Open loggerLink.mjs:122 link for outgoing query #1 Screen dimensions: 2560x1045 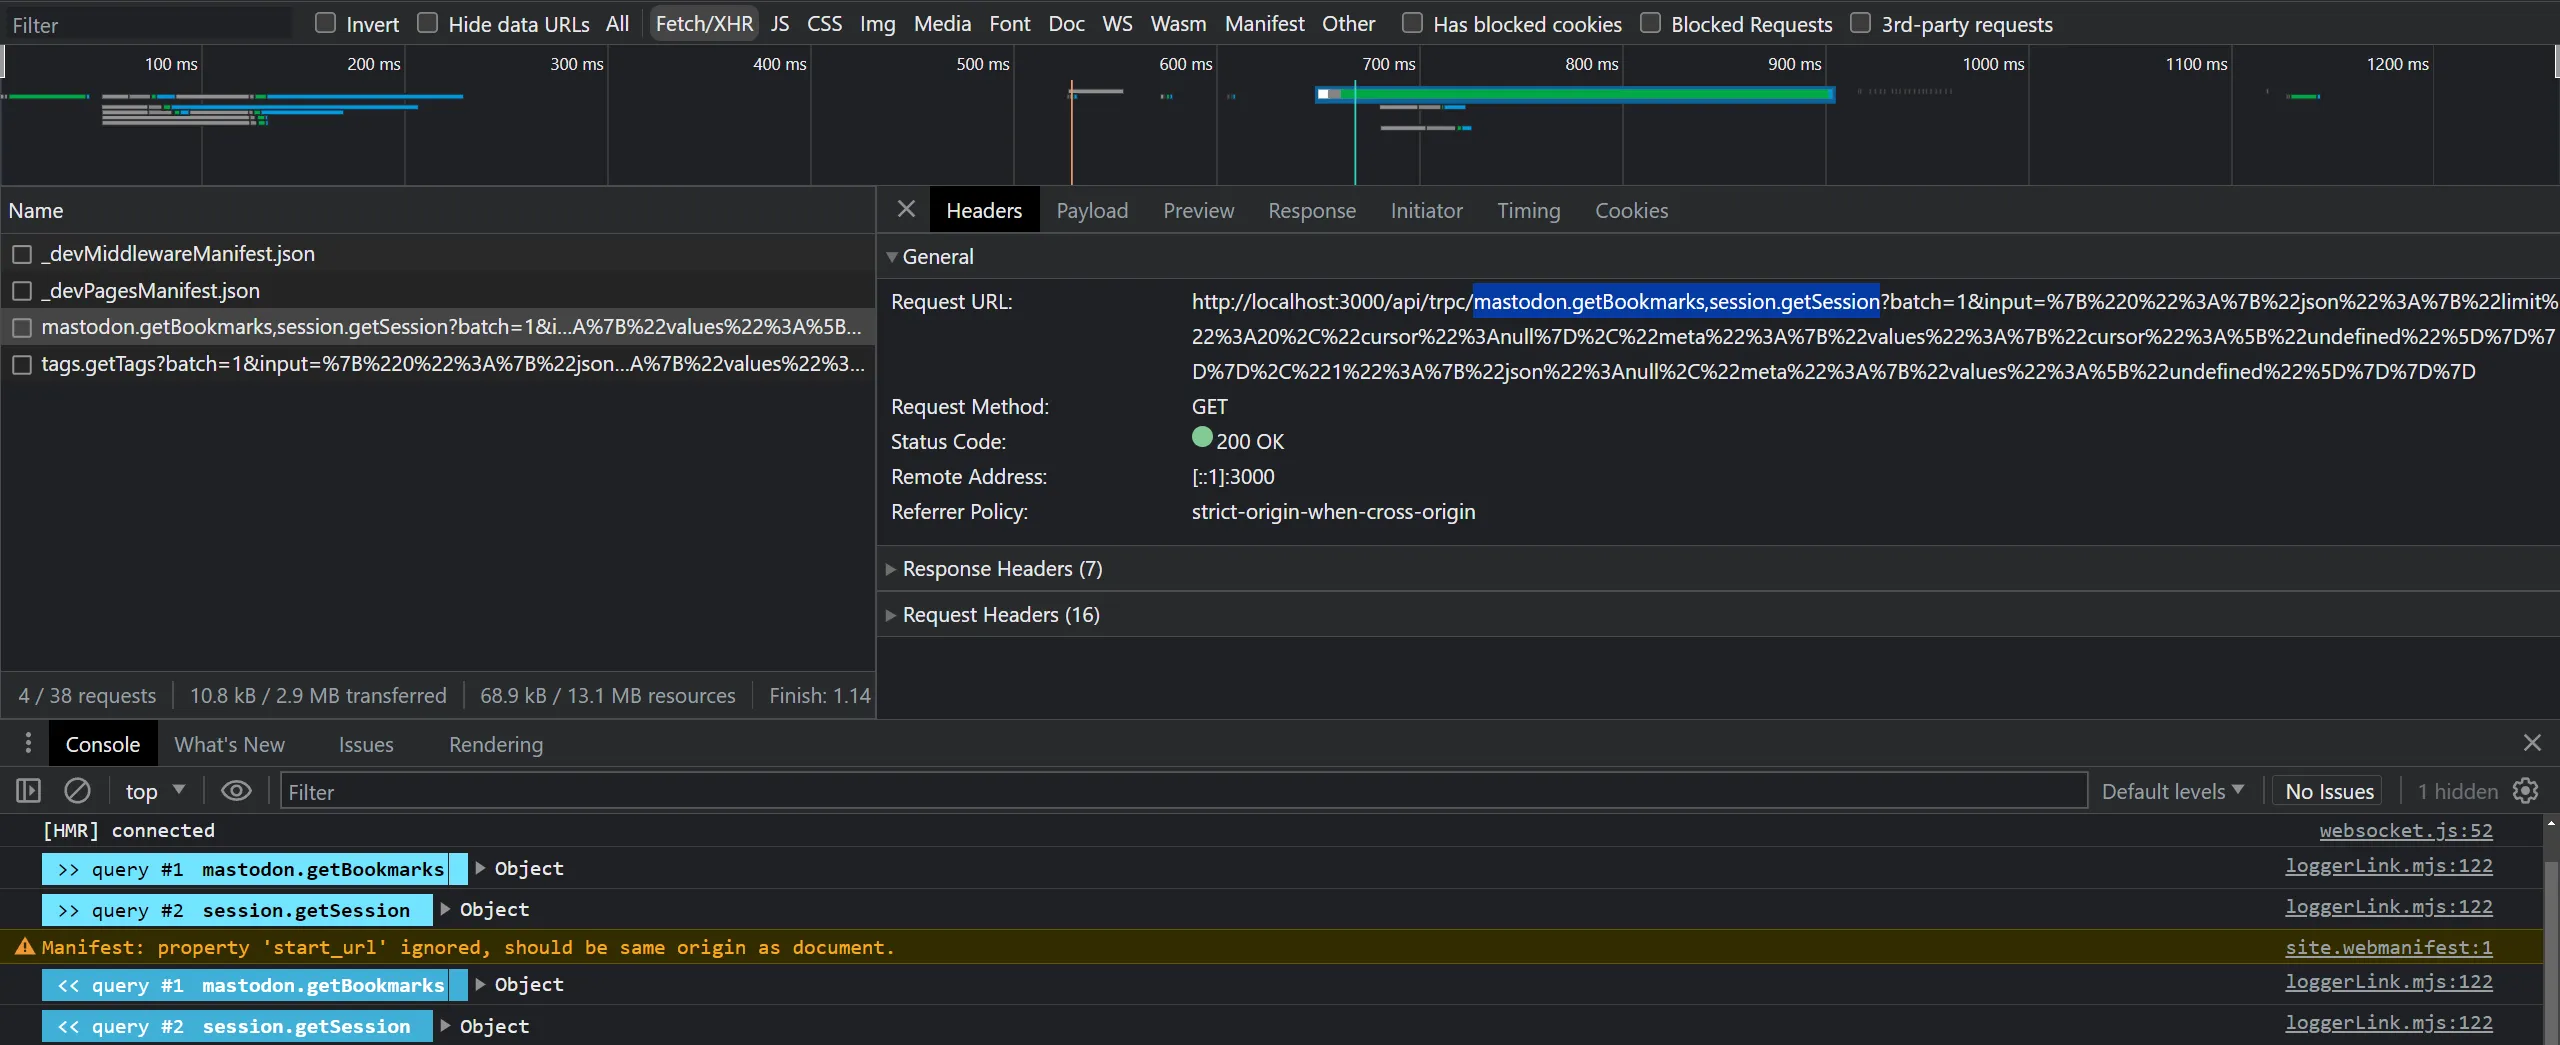[2388, 865]
